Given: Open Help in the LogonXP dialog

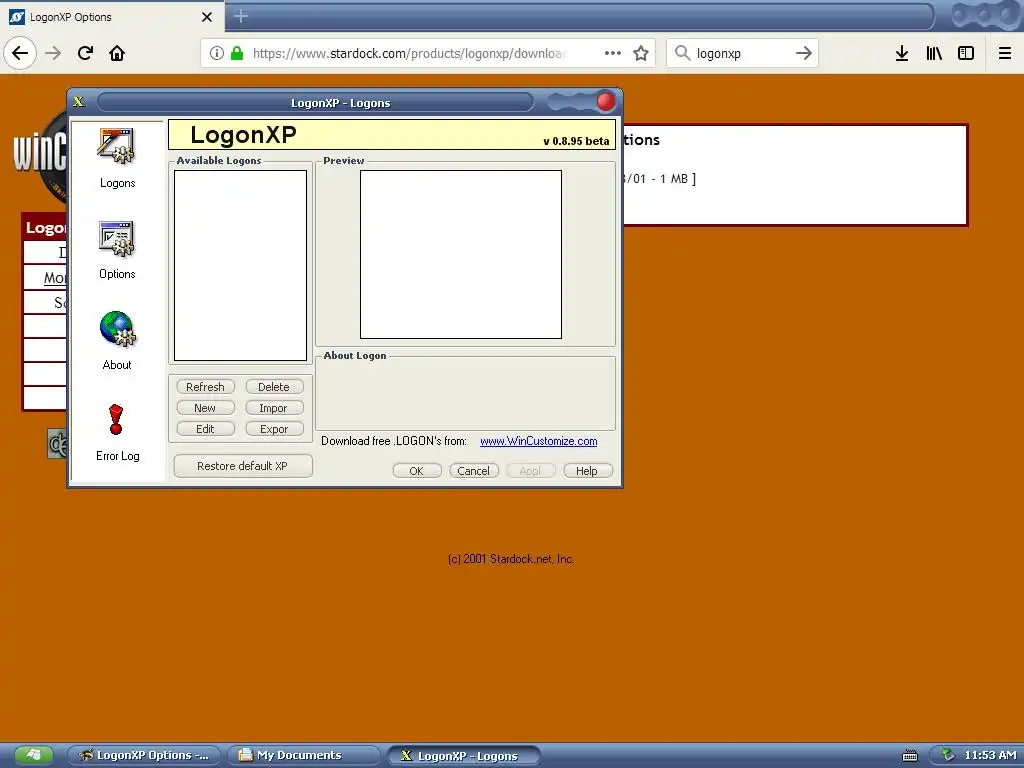Looking at the screenshot, I should [588, 471].
